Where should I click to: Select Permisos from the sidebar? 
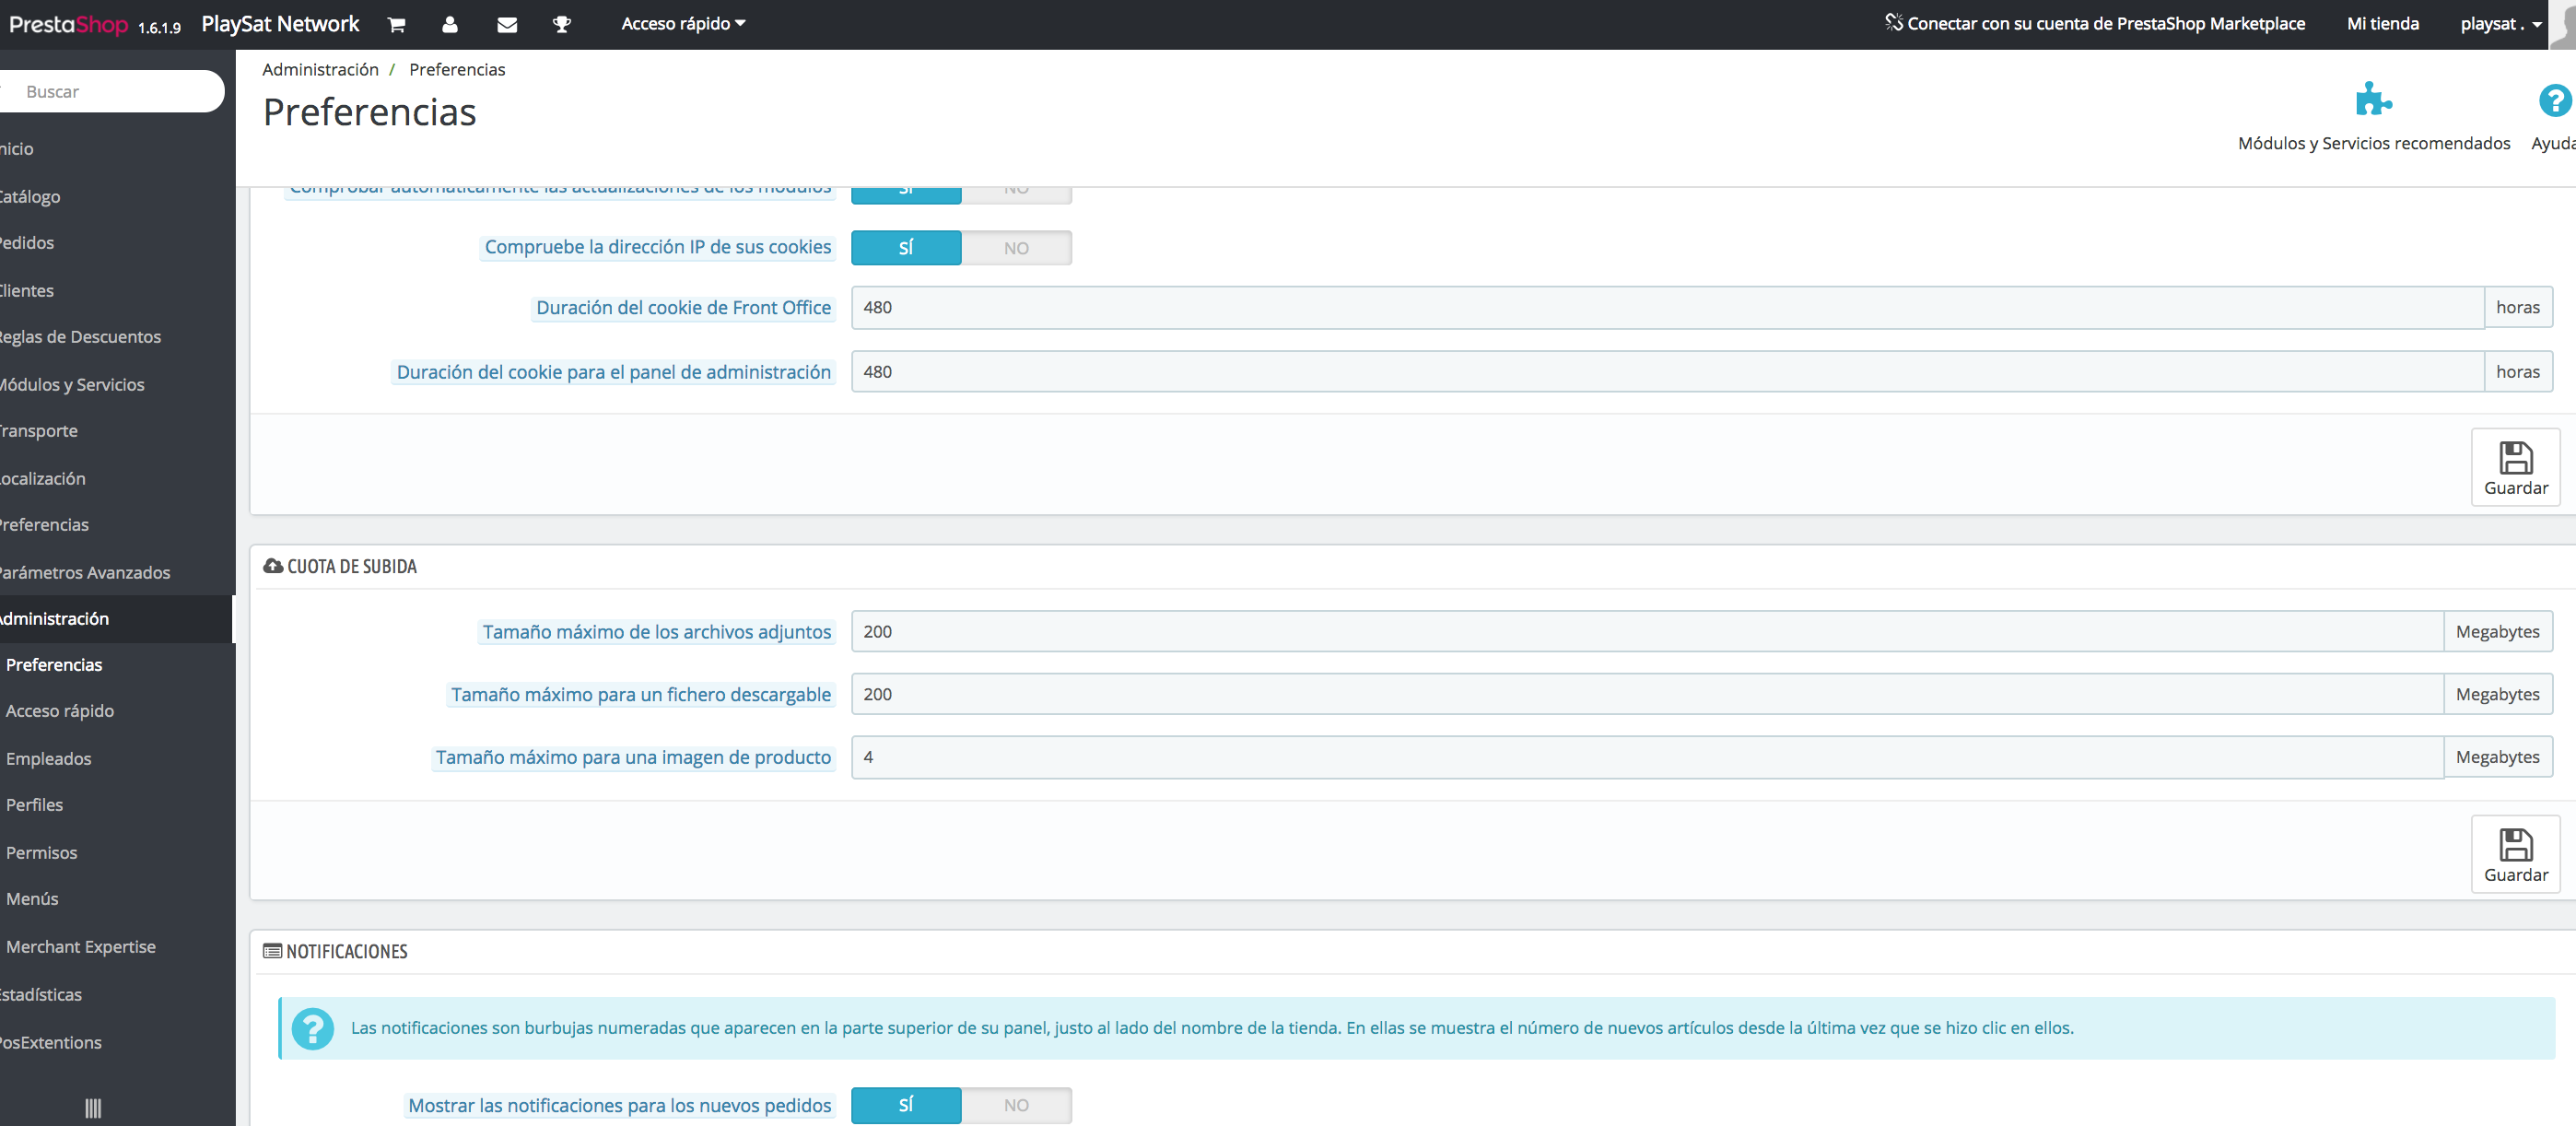pyautogui.click(x=41, y=852)
